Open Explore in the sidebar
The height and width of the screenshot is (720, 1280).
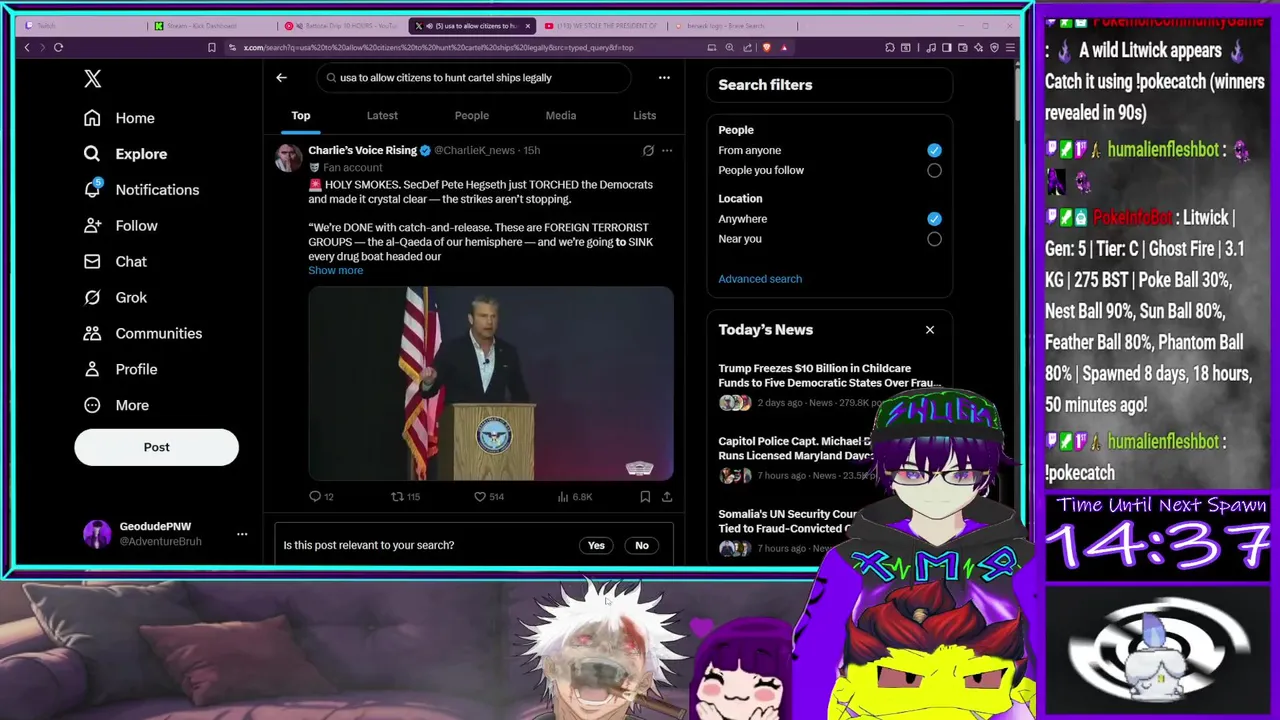coord(125,154)
